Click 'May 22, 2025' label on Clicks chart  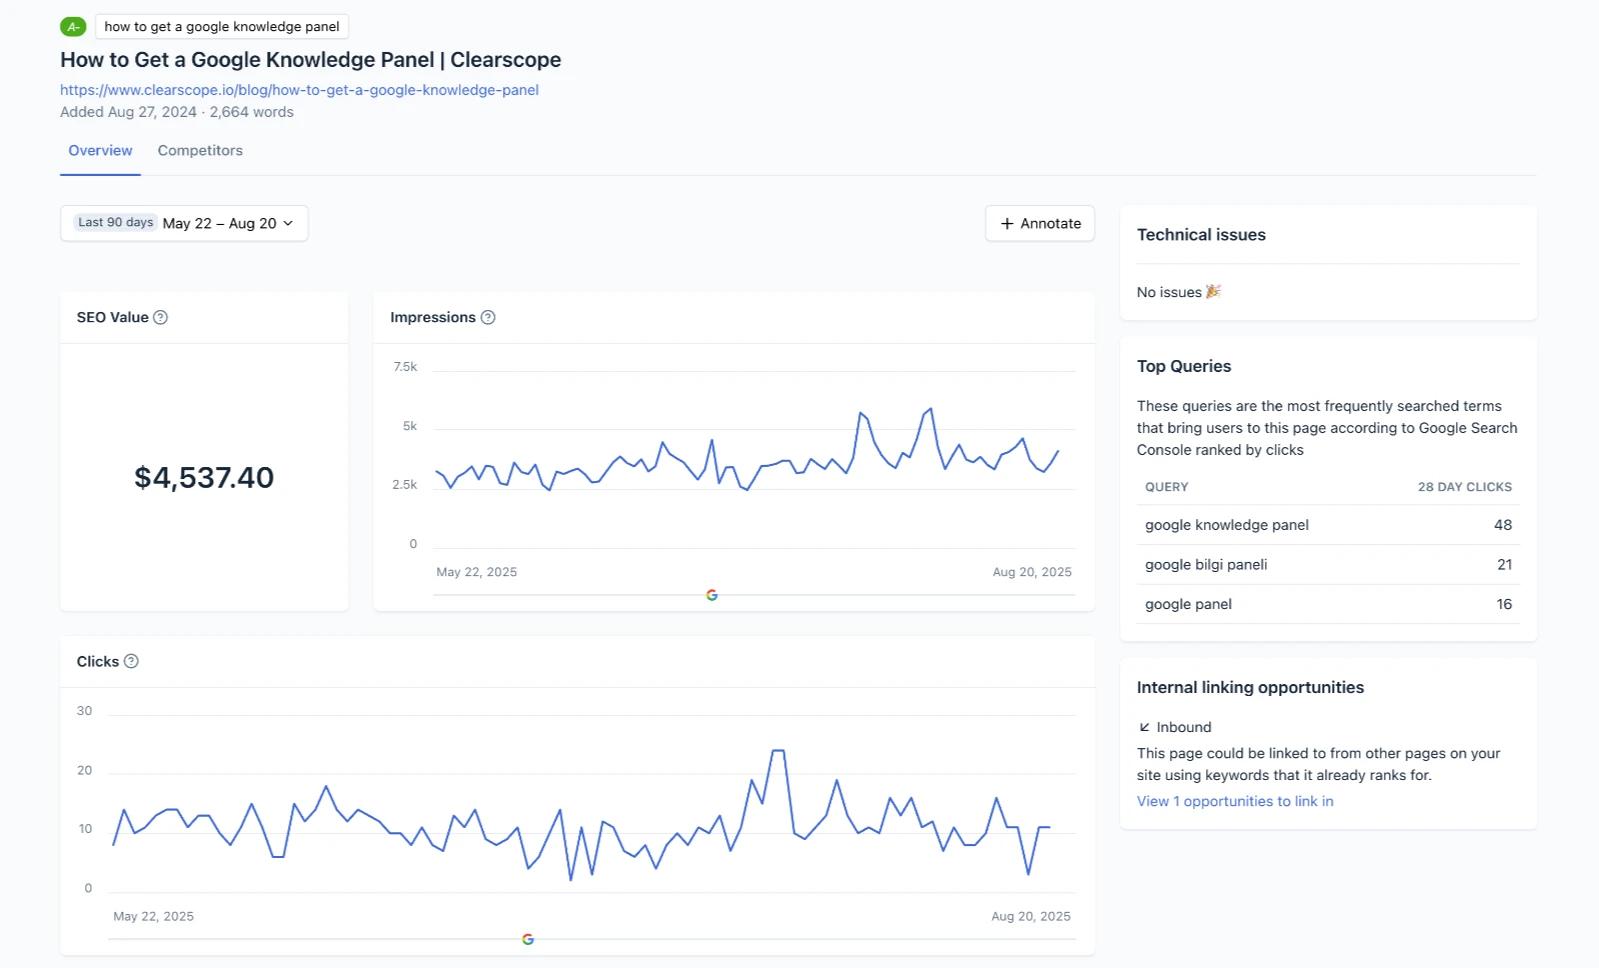point(154,916)
